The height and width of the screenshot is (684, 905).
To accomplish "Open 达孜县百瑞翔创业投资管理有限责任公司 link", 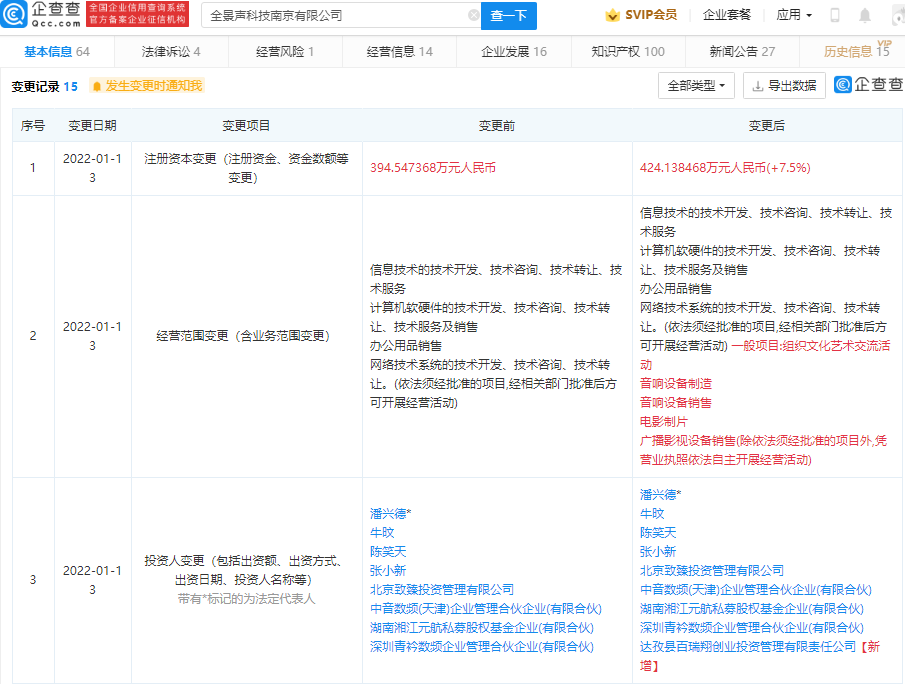I will pyautogui.click(x=748, y=647).
